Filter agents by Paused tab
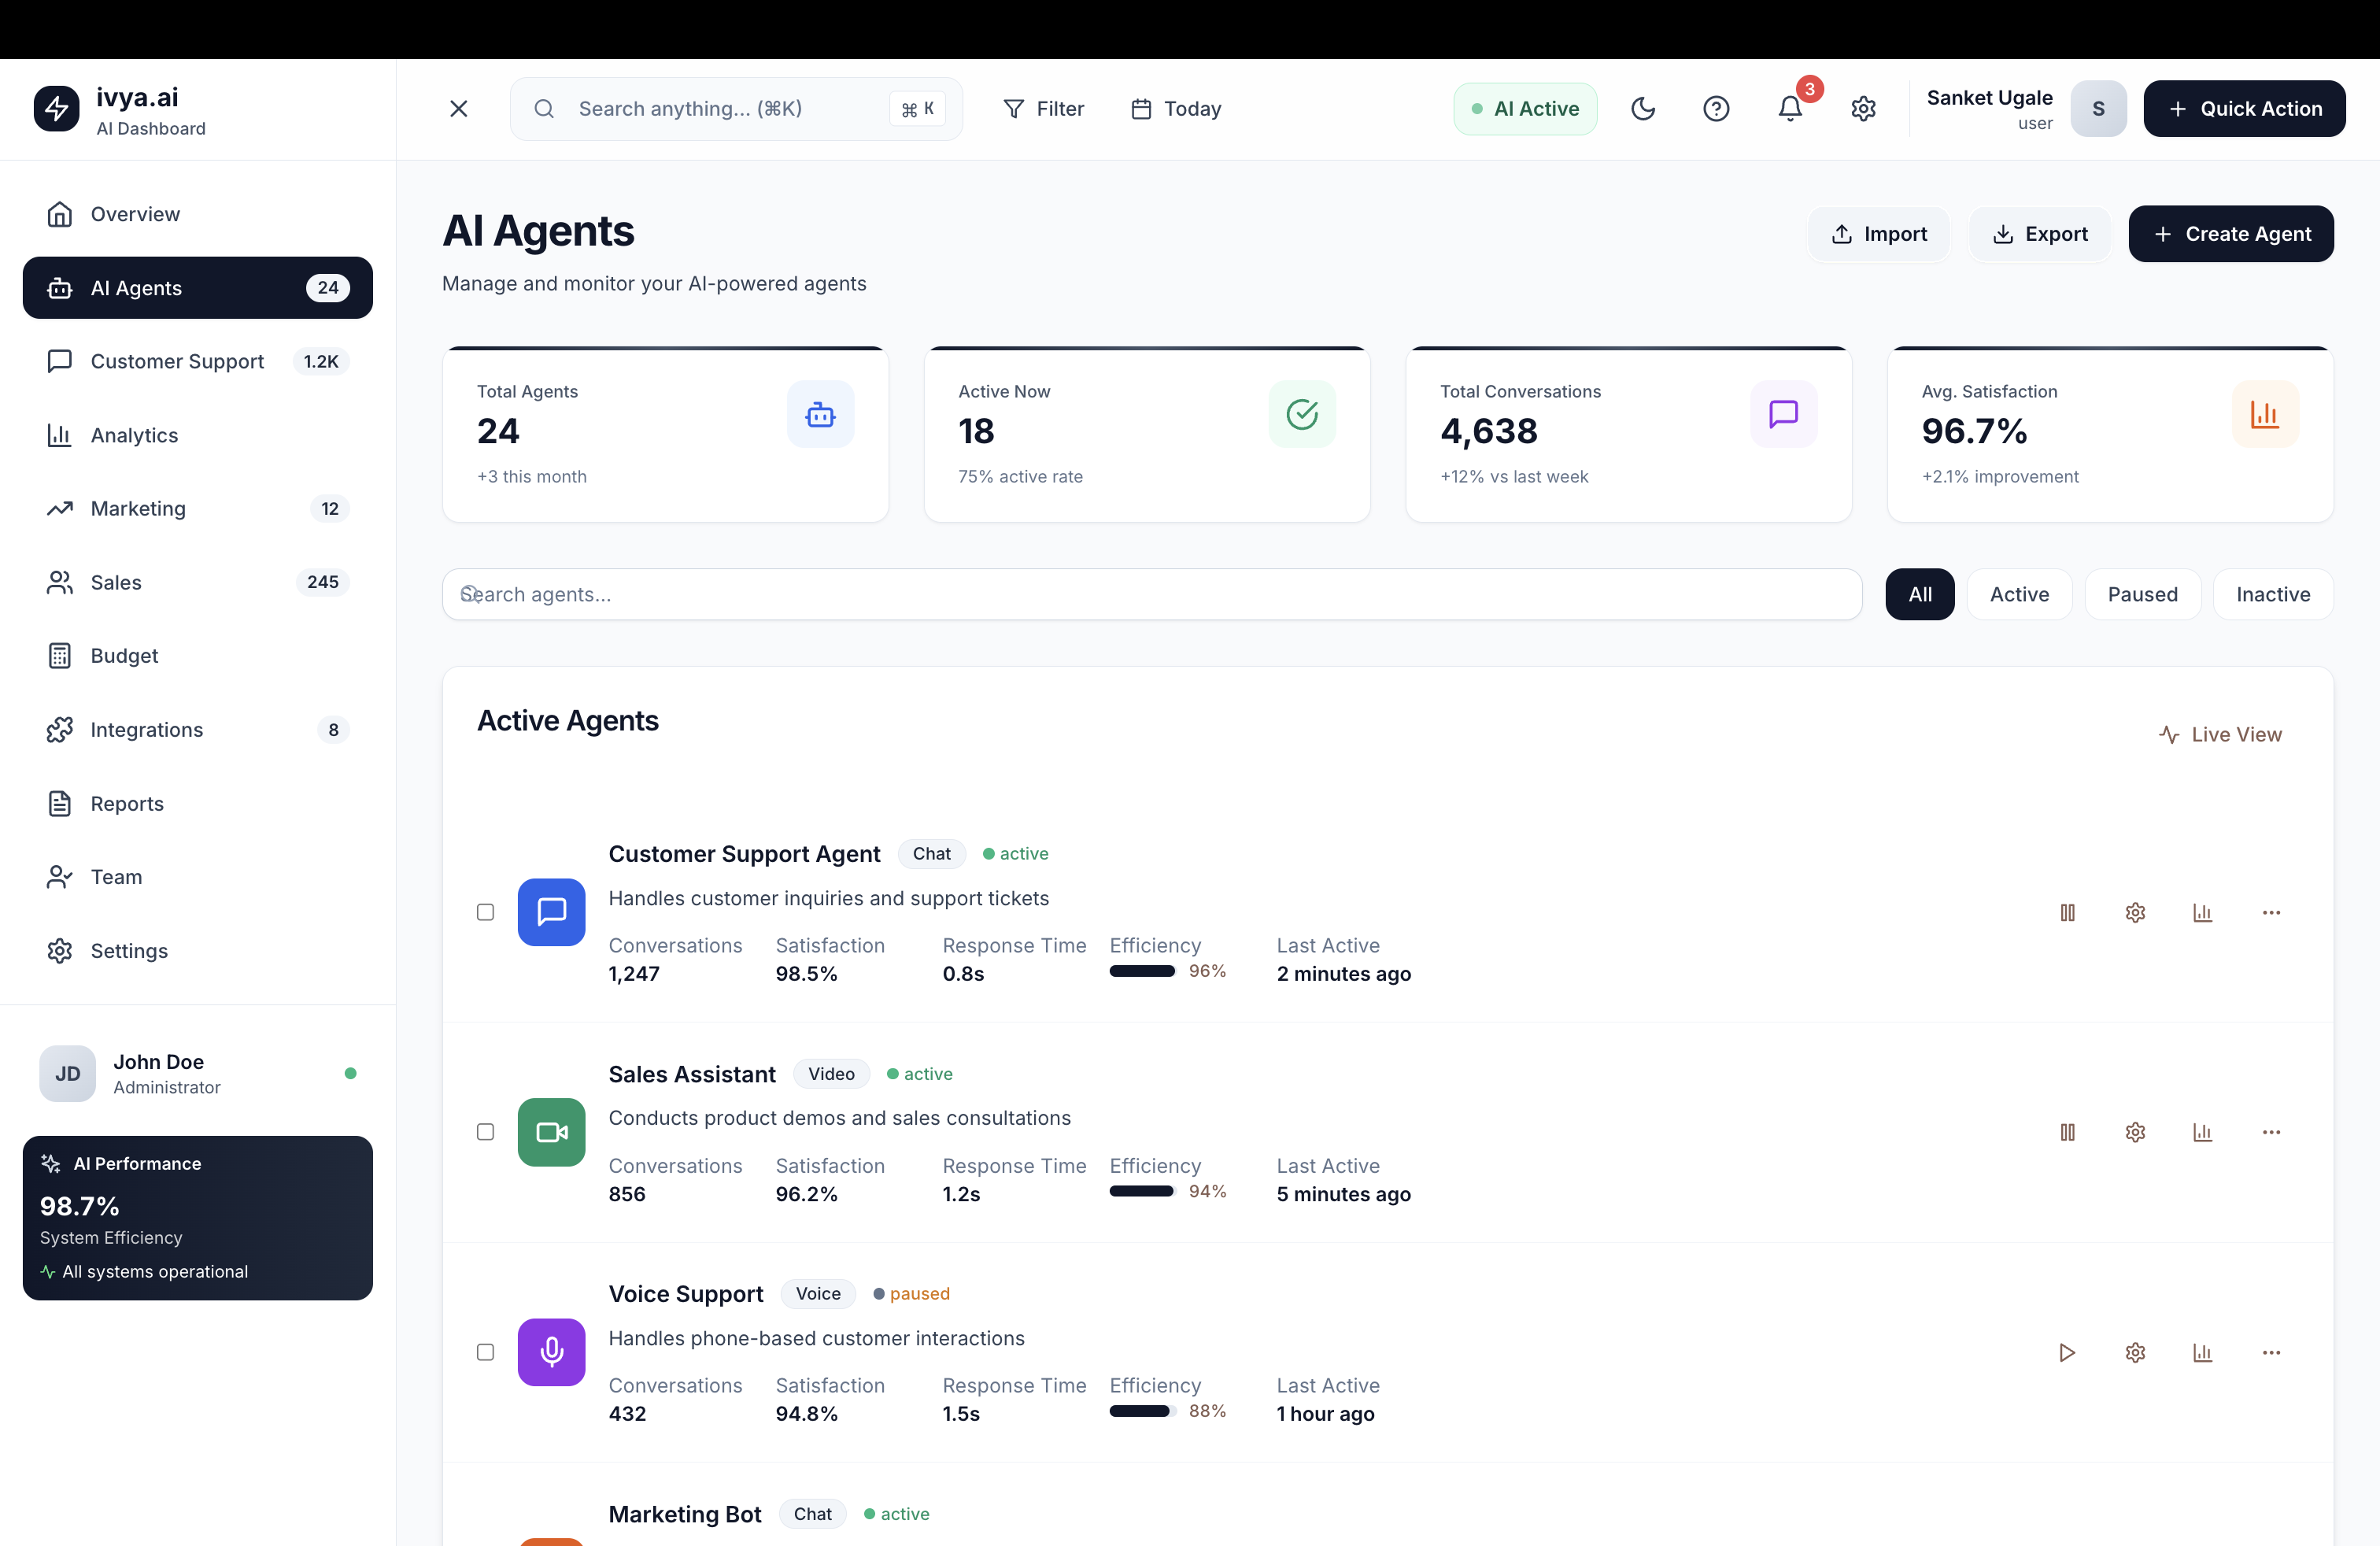 pos(2142,594)
